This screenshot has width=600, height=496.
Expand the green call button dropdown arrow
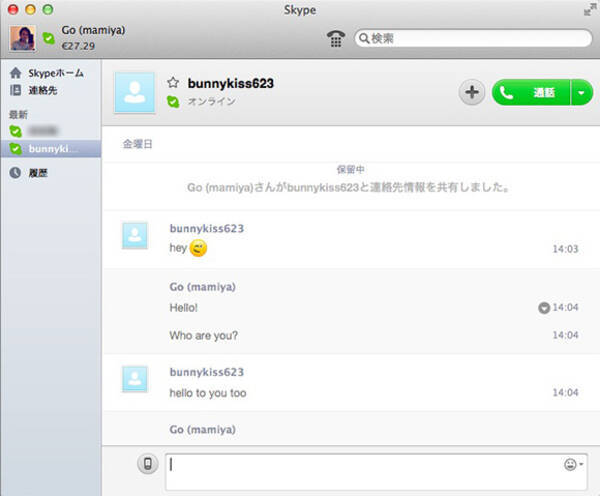(582, 93)
